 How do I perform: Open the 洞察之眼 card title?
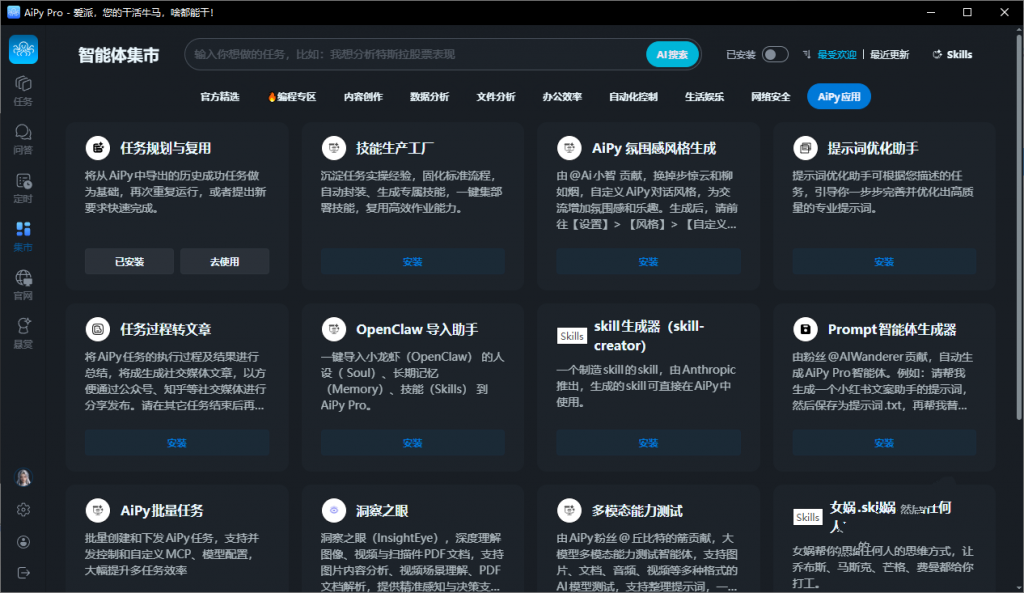[382, 511]
